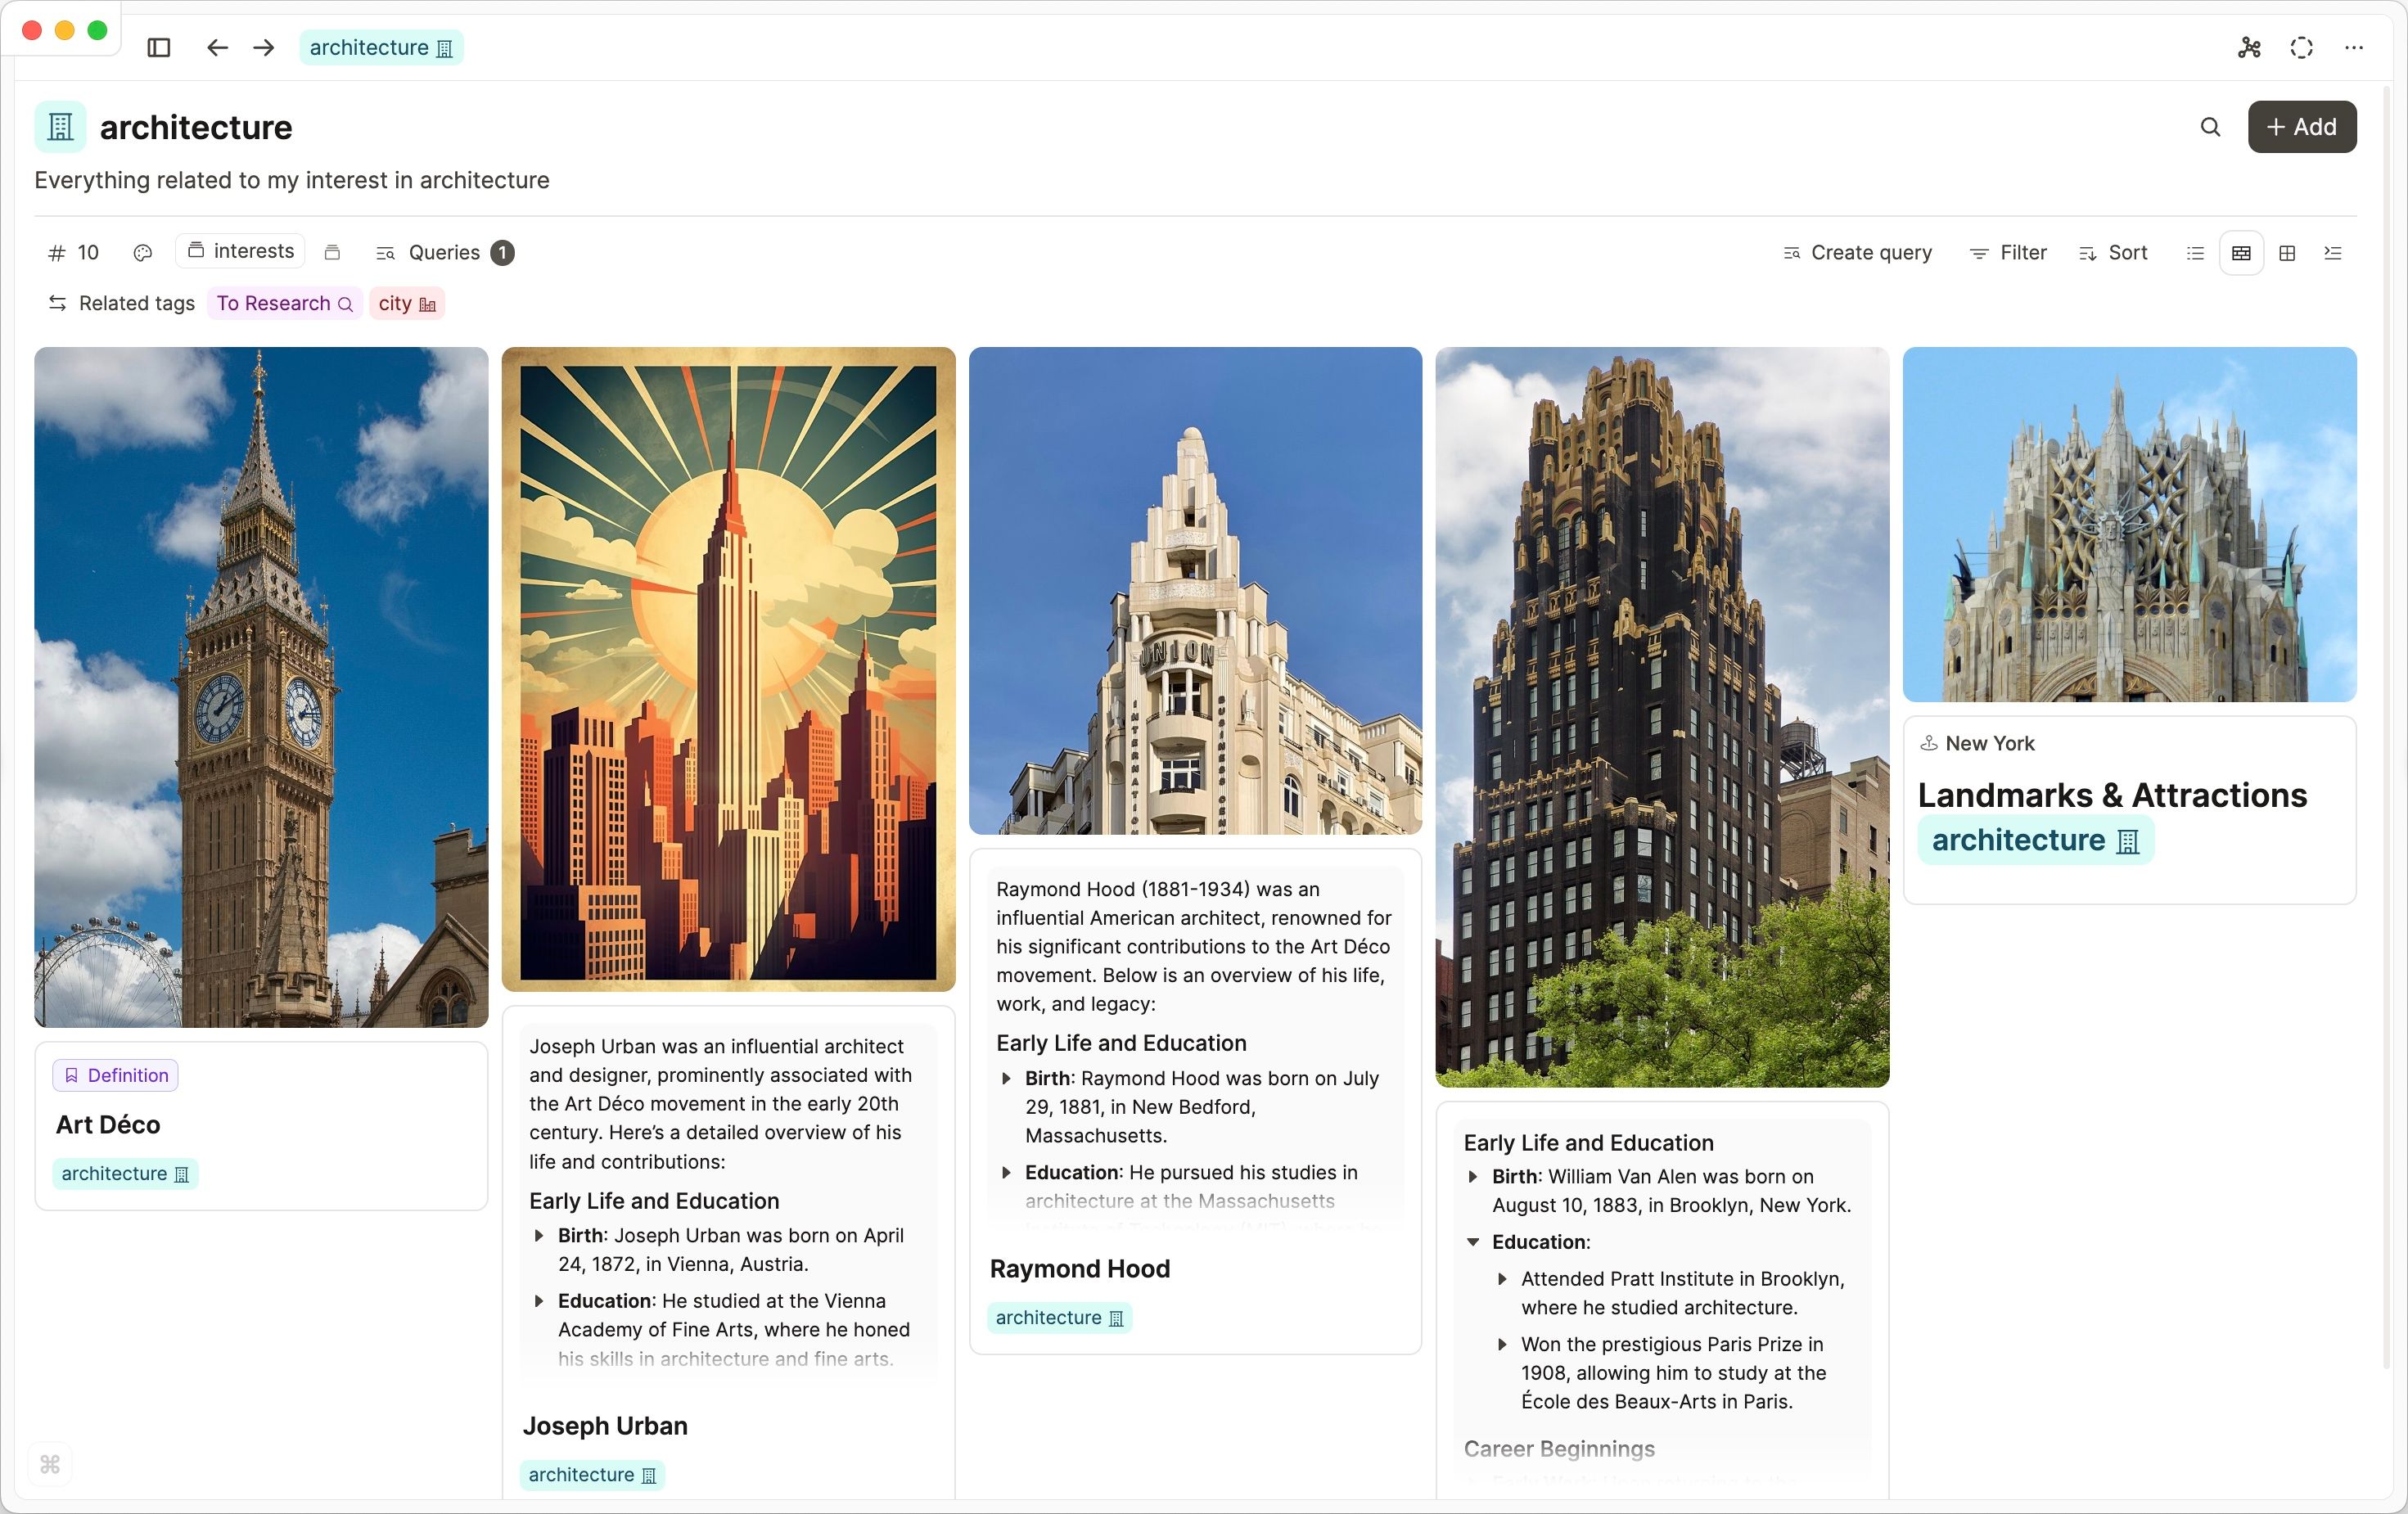The height and width of the screenshot is (1514, 2408).
Task: Open the Big Ben Art Déco thumbnail
Action: click(261, 687)
